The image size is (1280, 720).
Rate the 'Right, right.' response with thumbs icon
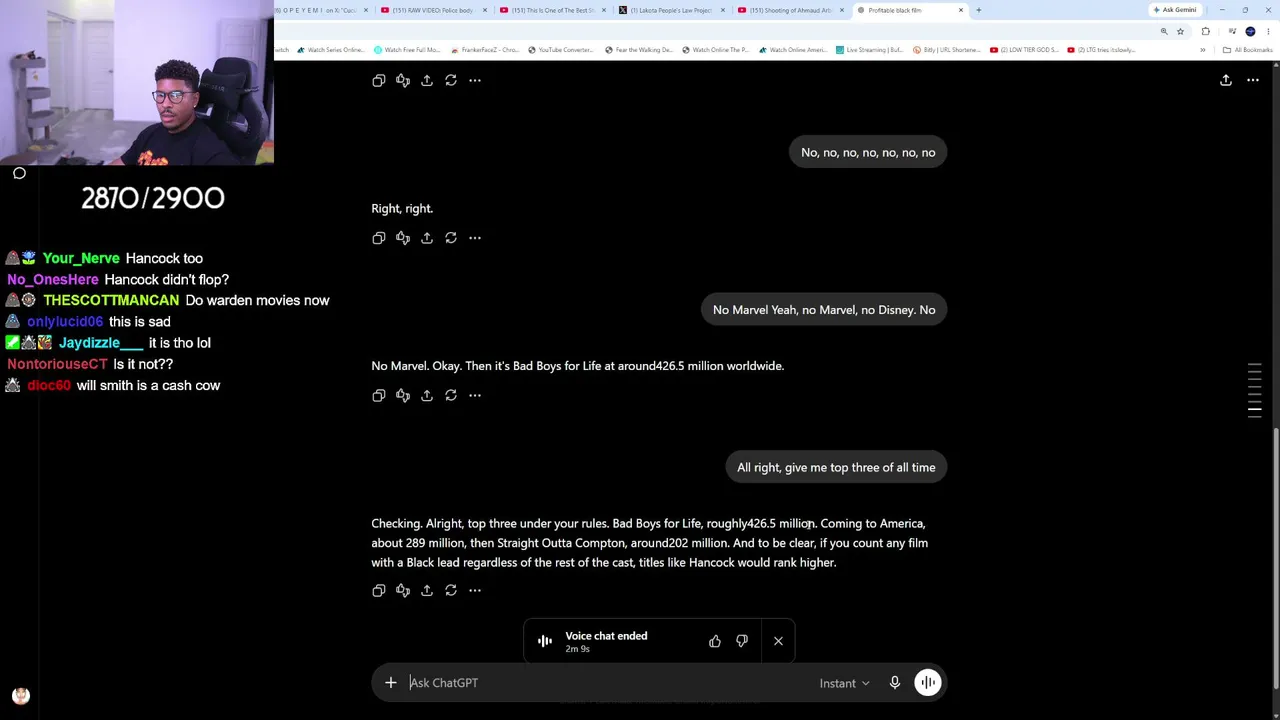point(403,238)
